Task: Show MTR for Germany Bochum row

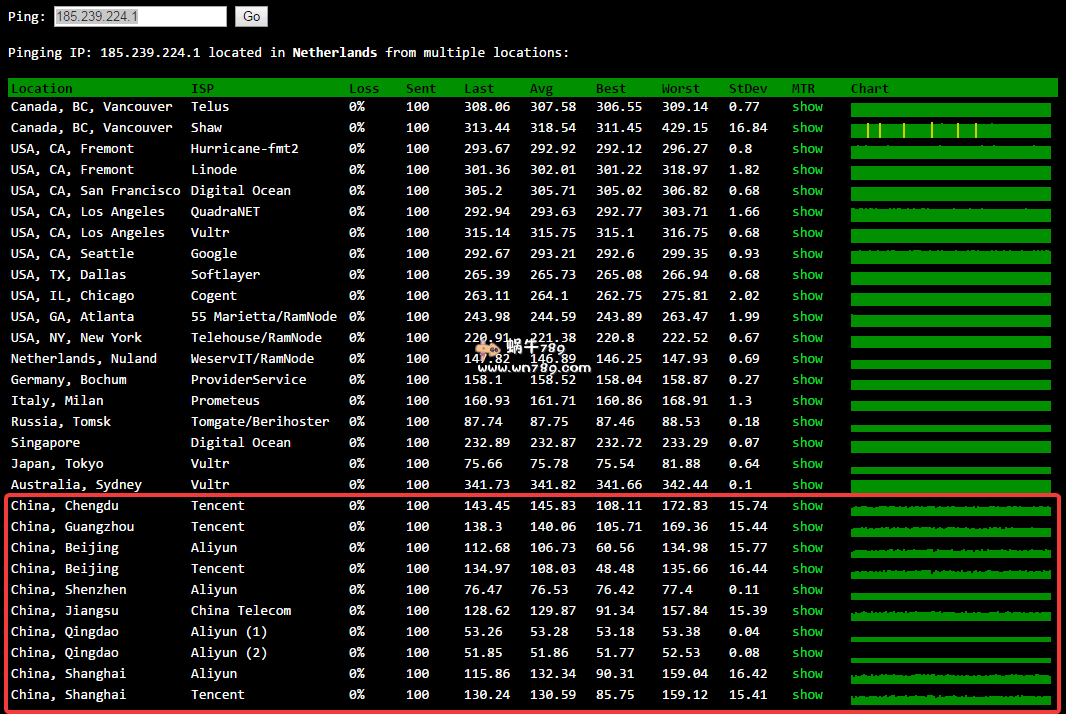Action: coord(807,380)
